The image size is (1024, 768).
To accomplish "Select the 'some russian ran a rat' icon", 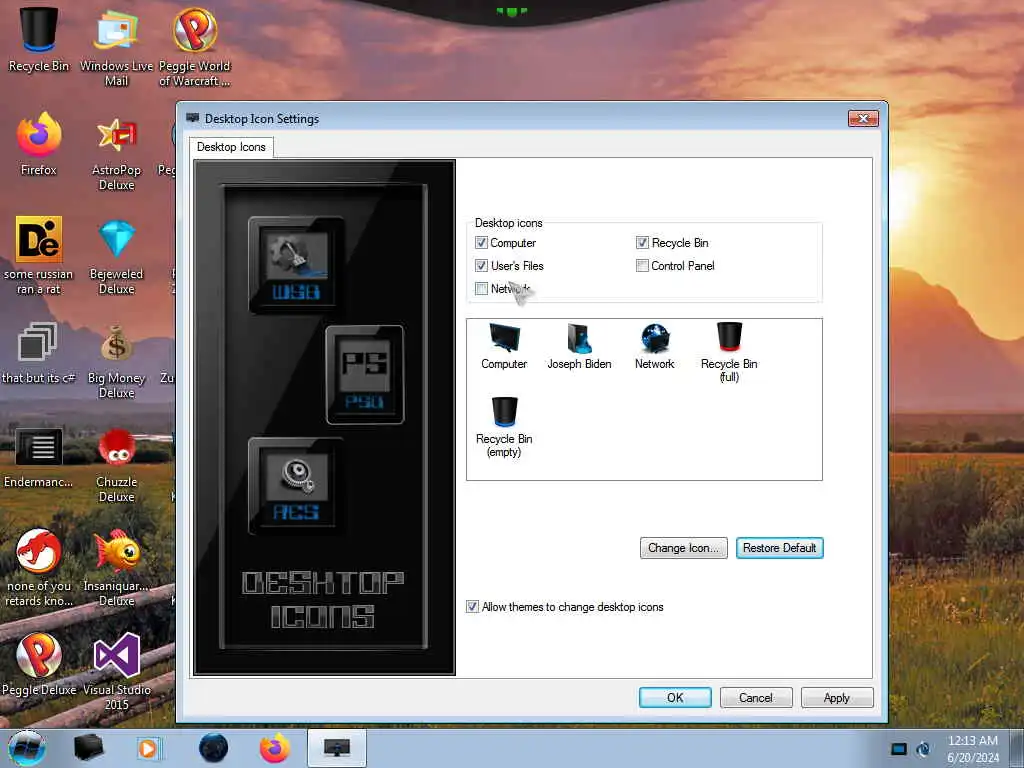I will [x=39, y=255].
